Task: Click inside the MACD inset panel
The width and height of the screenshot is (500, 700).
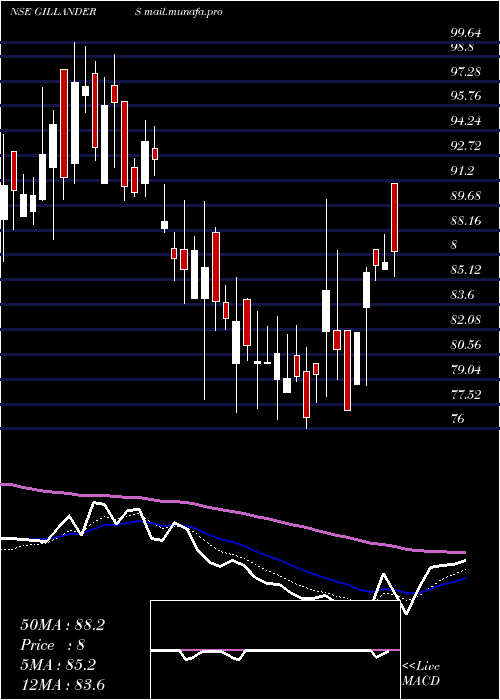Action: [x=275, y=650]
